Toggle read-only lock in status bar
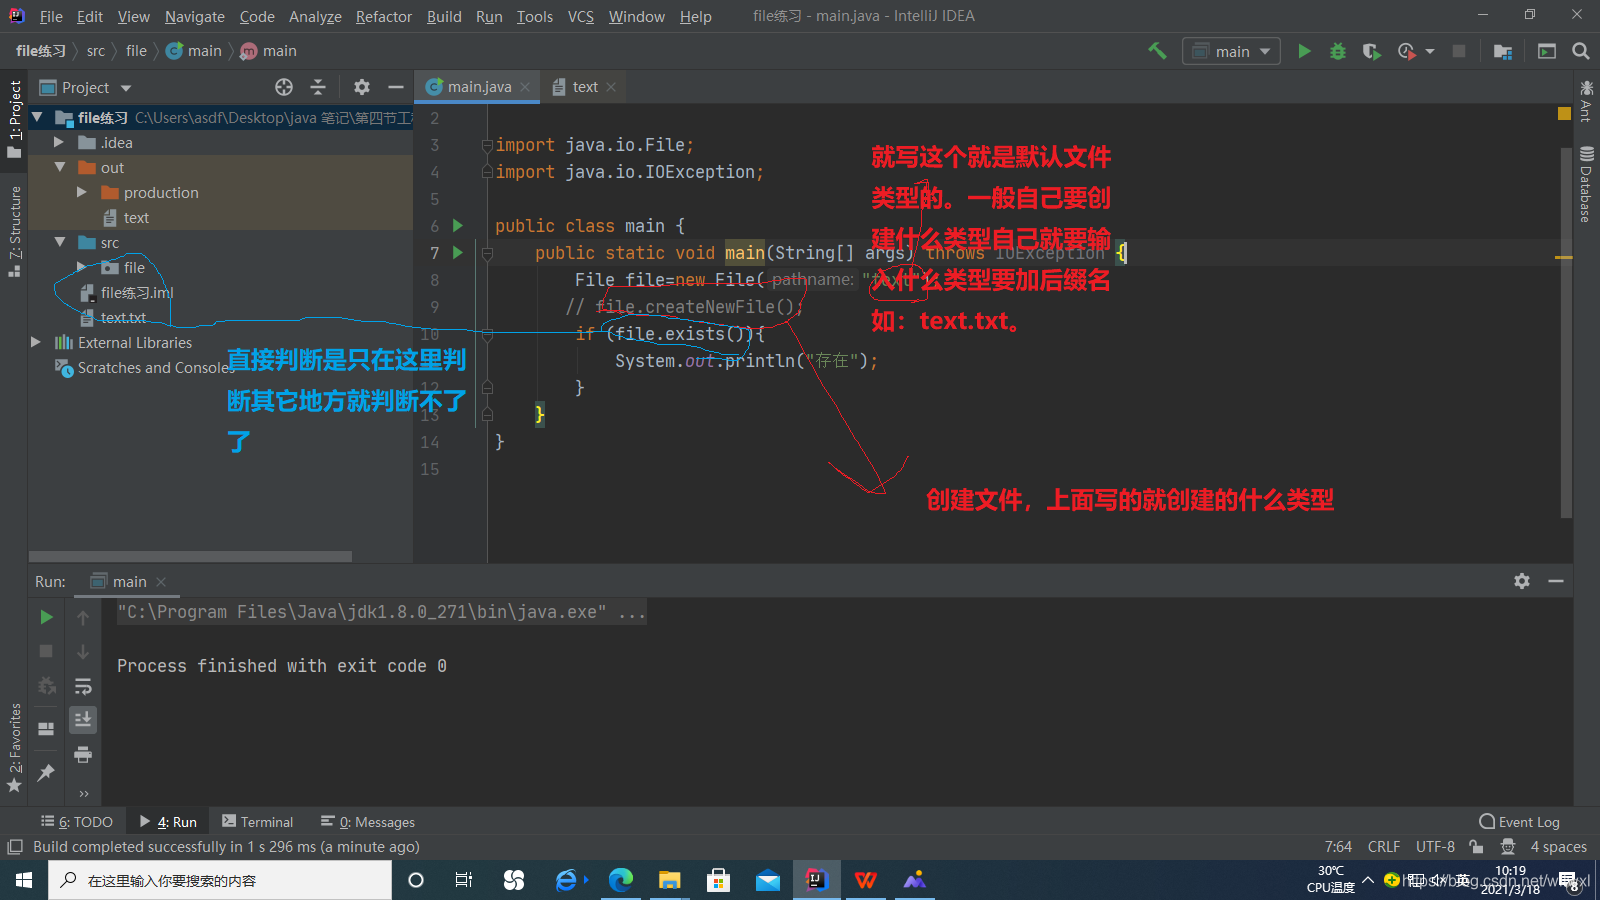This screenshot has width=1600, height=900. [x=1476, y=846]
